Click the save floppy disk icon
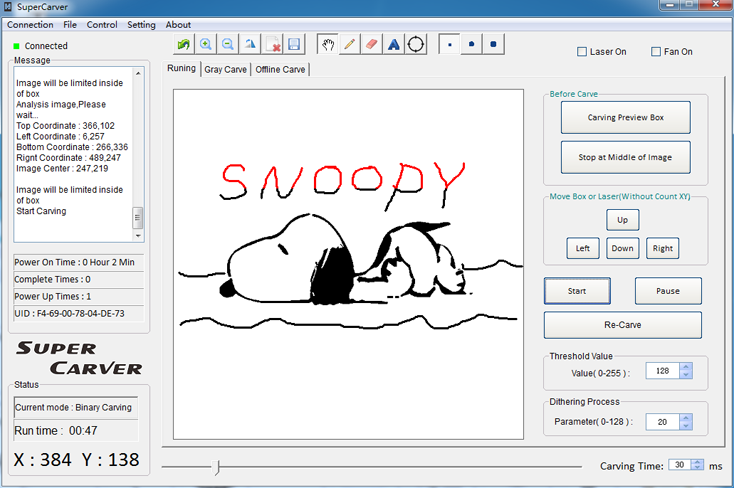 [294, 44]
